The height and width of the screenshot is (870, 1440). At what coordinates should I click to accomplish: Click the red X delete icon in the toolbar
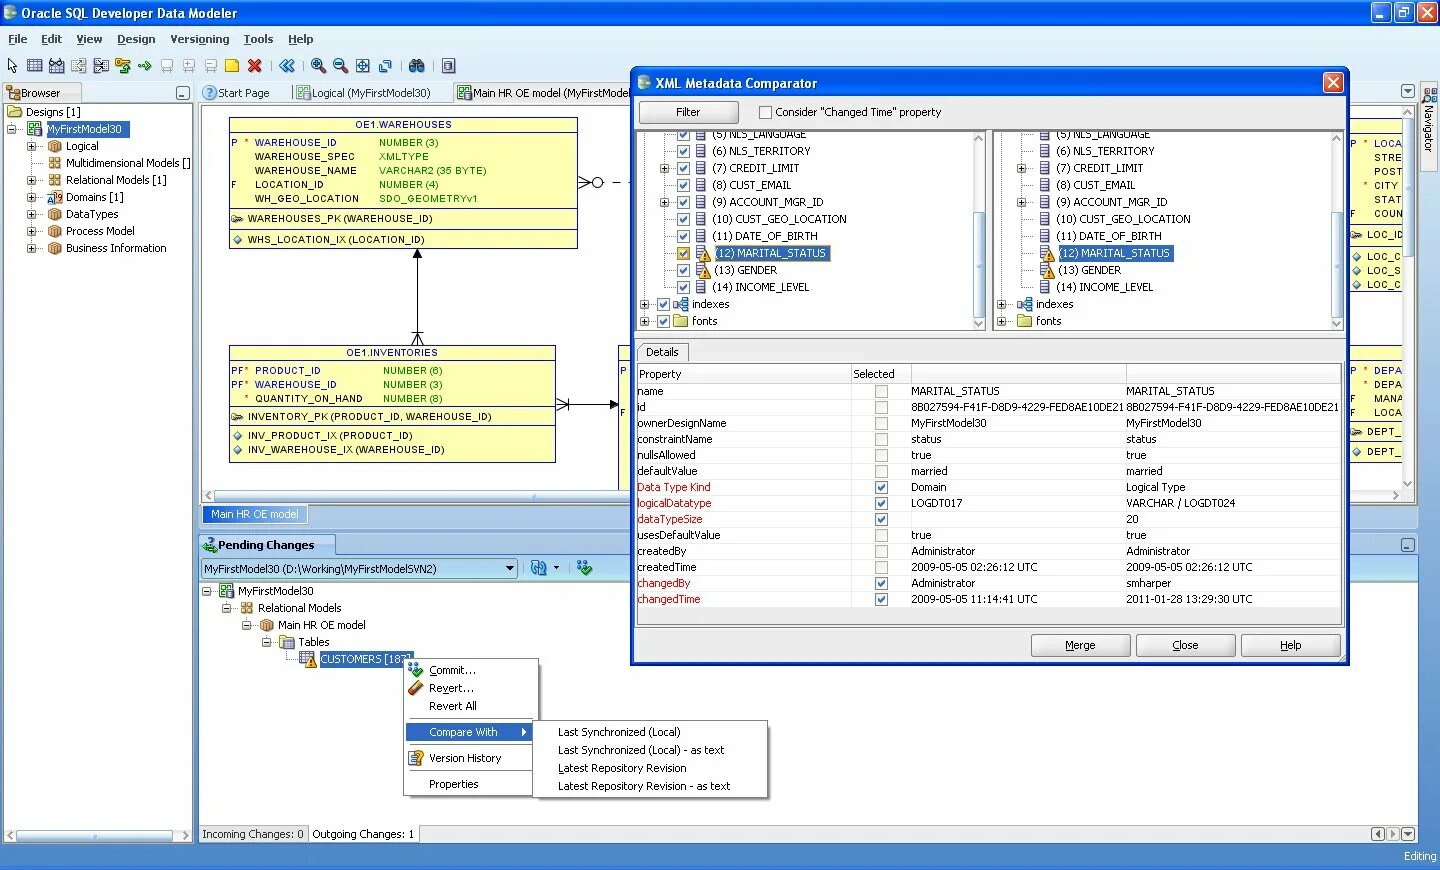click(254, 65)
